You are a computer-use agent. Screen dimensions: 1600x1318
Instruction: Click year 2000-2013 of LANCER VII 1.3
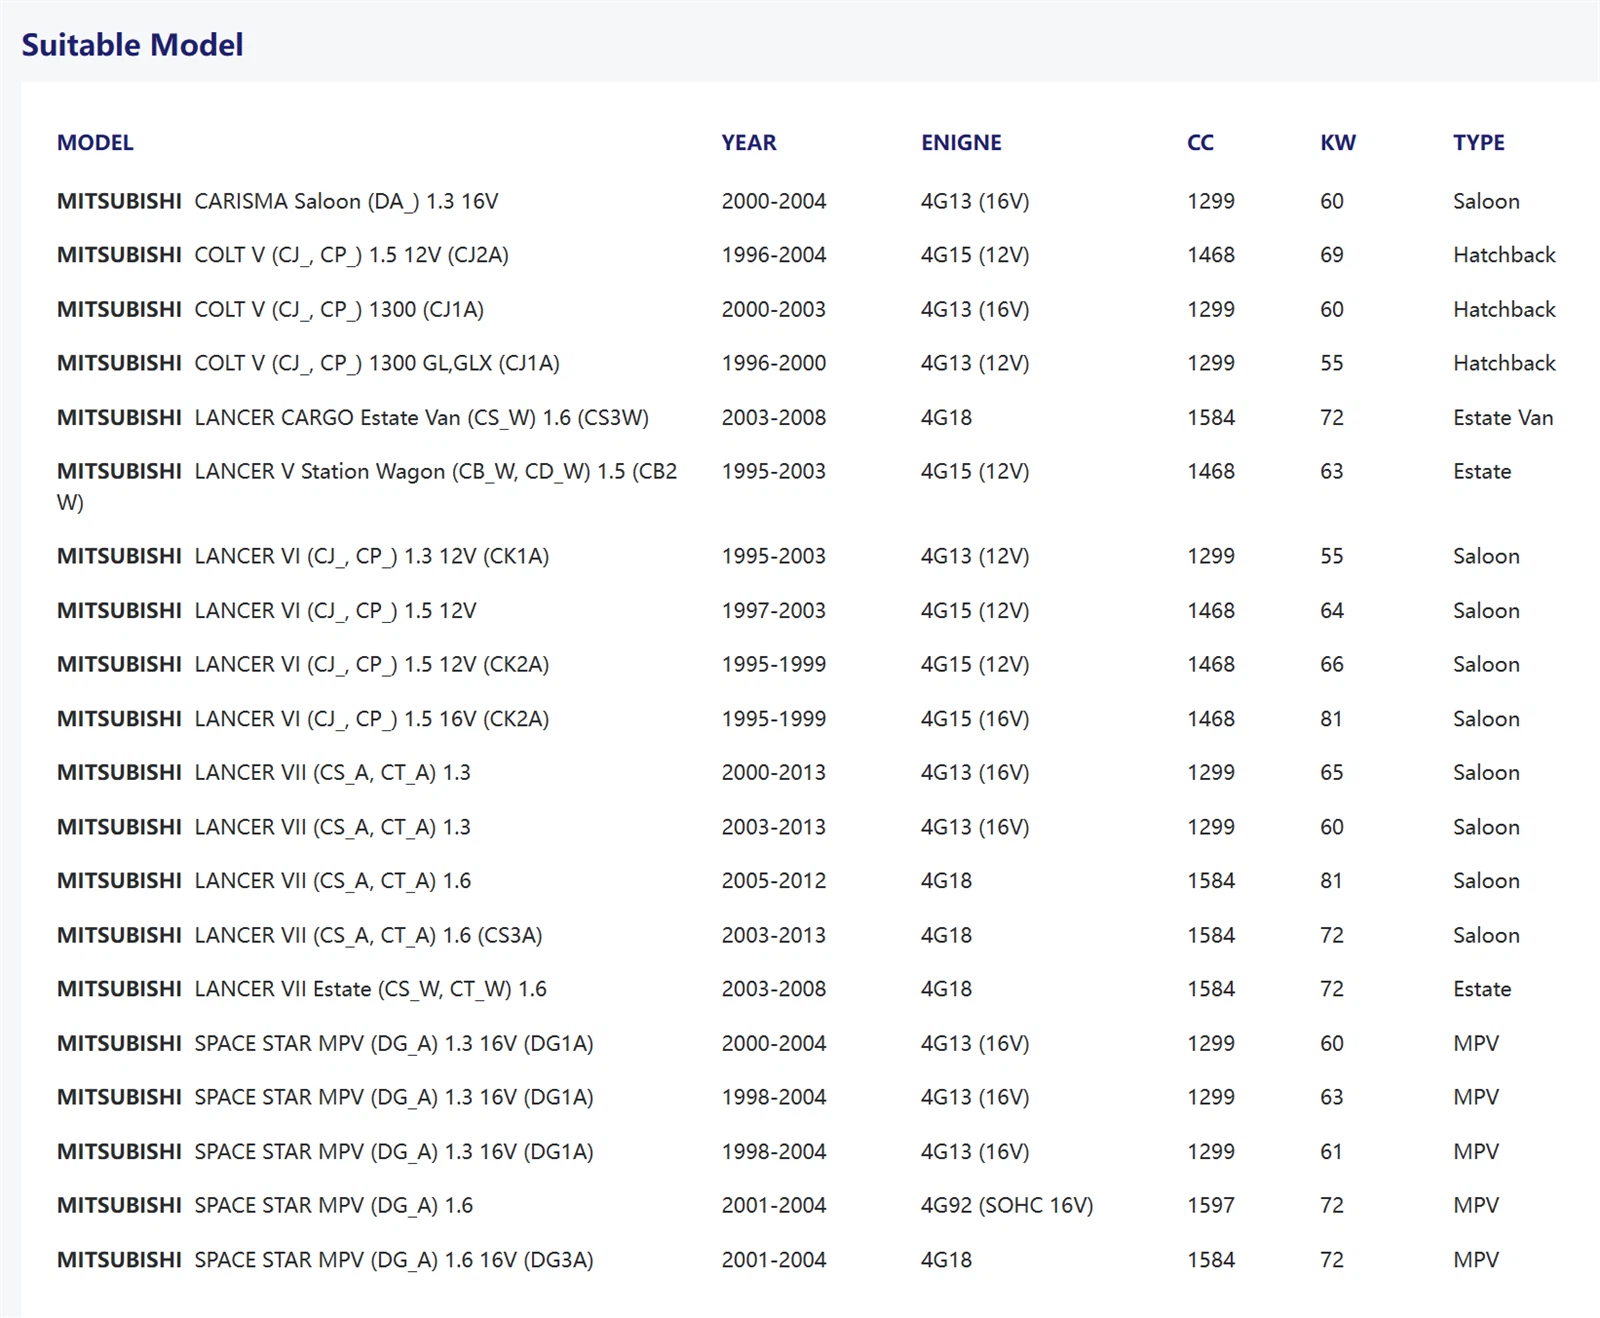point(774,772)
